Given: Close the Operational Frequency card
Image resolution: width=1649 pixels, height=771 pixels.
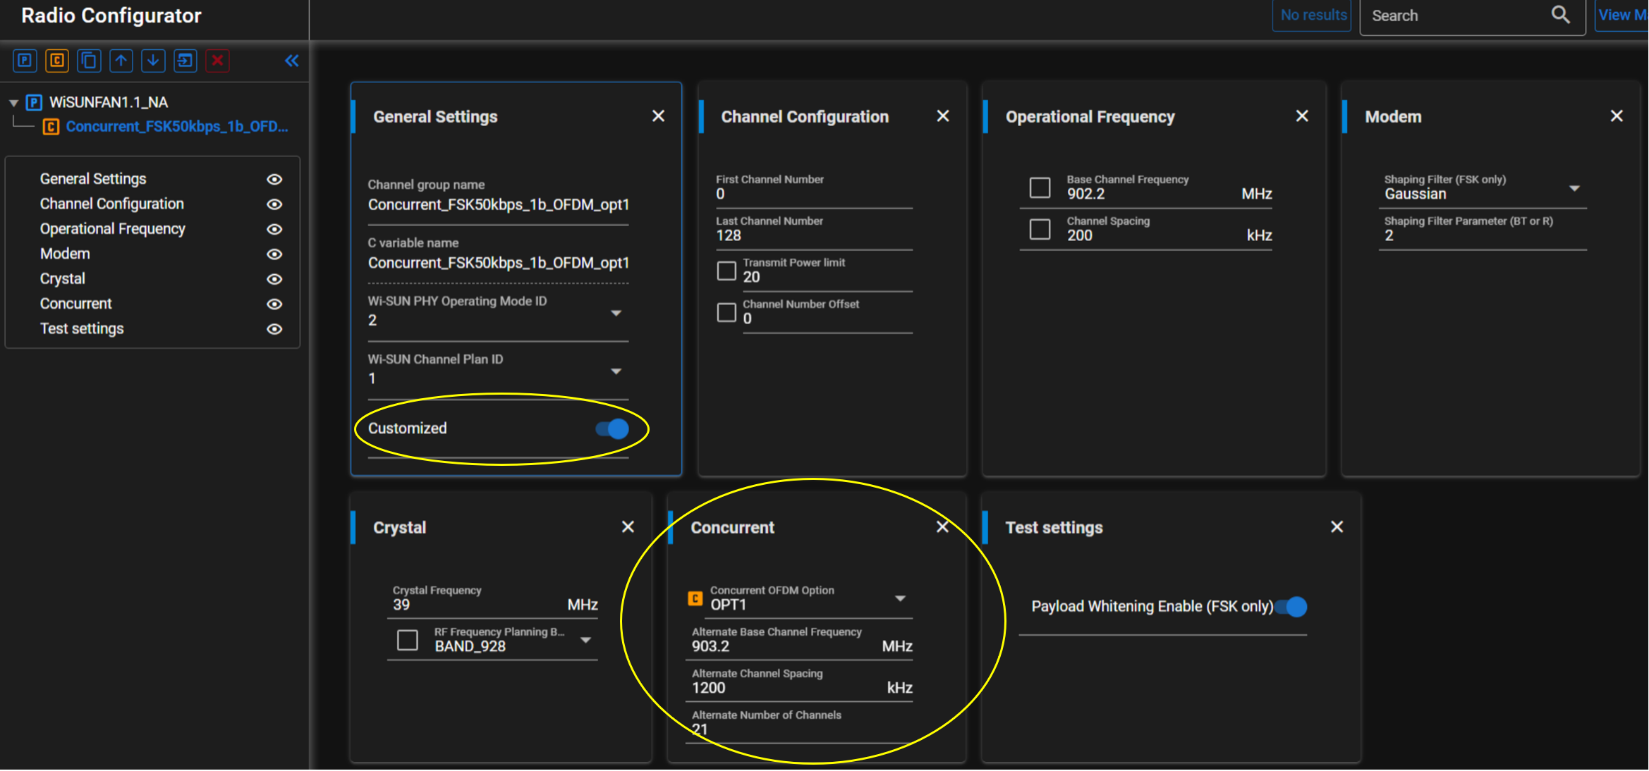Looking at the screenshot, I should [1301, 116].
